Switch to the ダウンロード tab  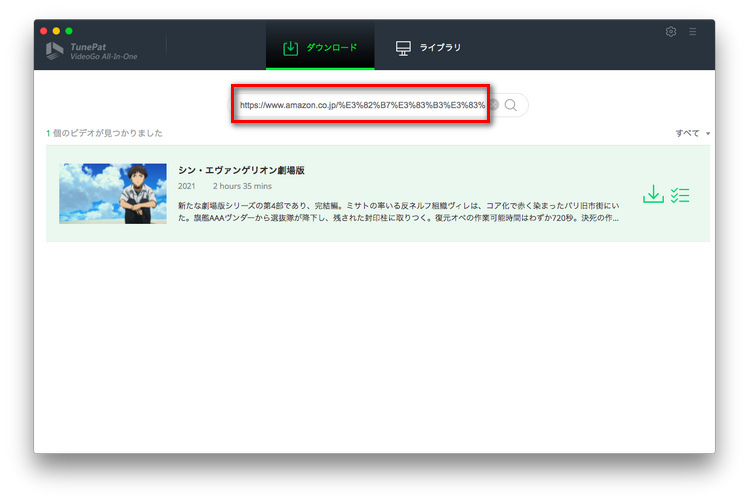[320, 47]
